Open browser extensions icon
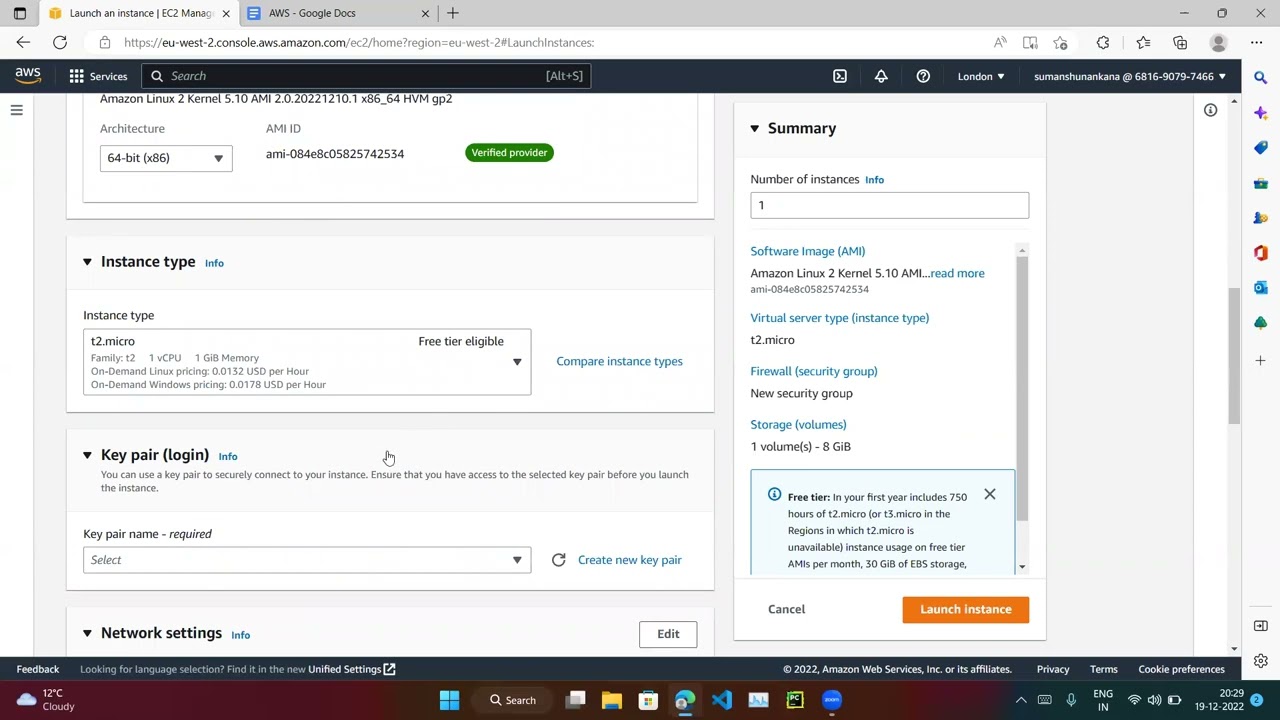This screenshot has height=720, width=1280. 1103,42
